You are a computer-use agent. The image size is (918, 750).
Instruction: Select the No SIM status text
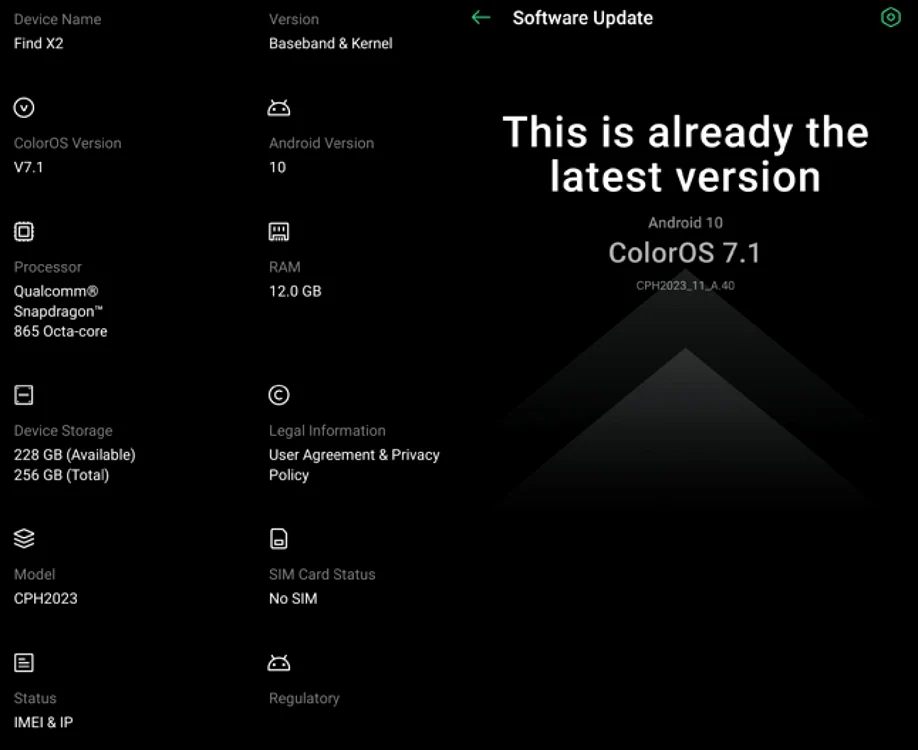(x=293, y=598)
